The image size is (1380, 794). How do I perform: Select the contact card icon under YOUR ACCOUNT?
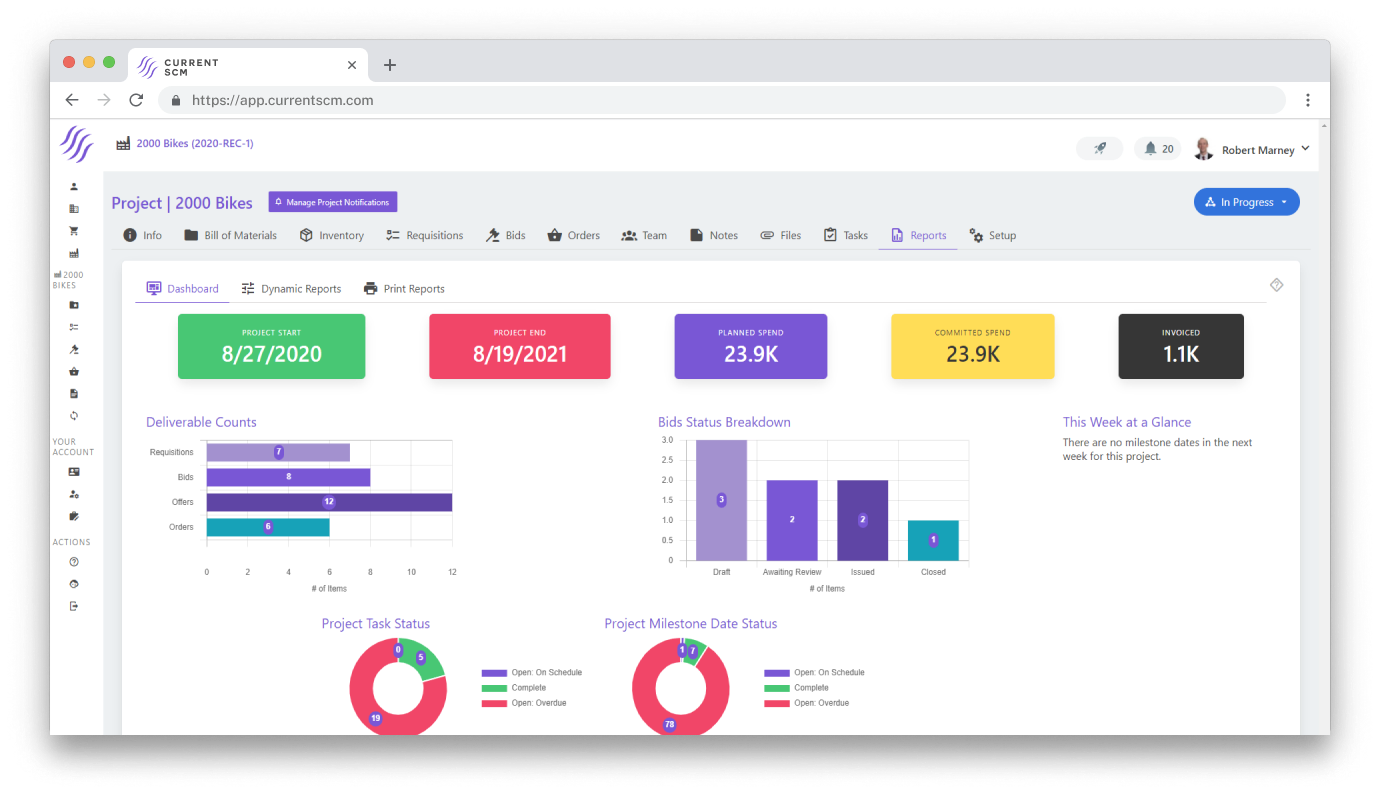coord(74,470)
